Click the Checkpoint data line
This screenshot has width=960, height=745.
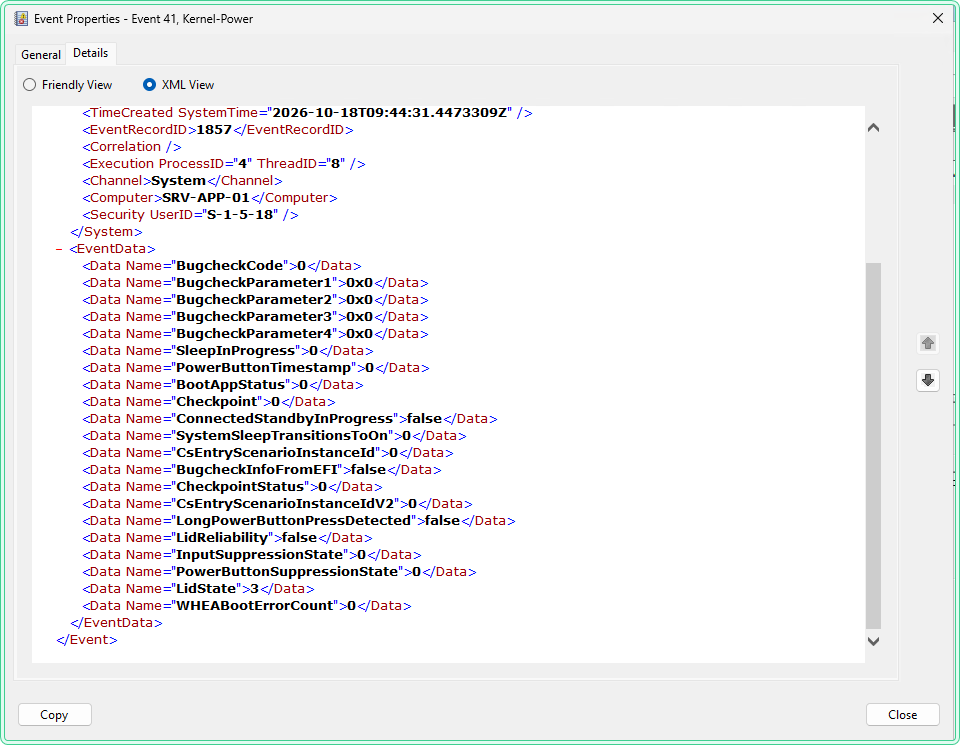pyautogui.click(x=209, y=402)
